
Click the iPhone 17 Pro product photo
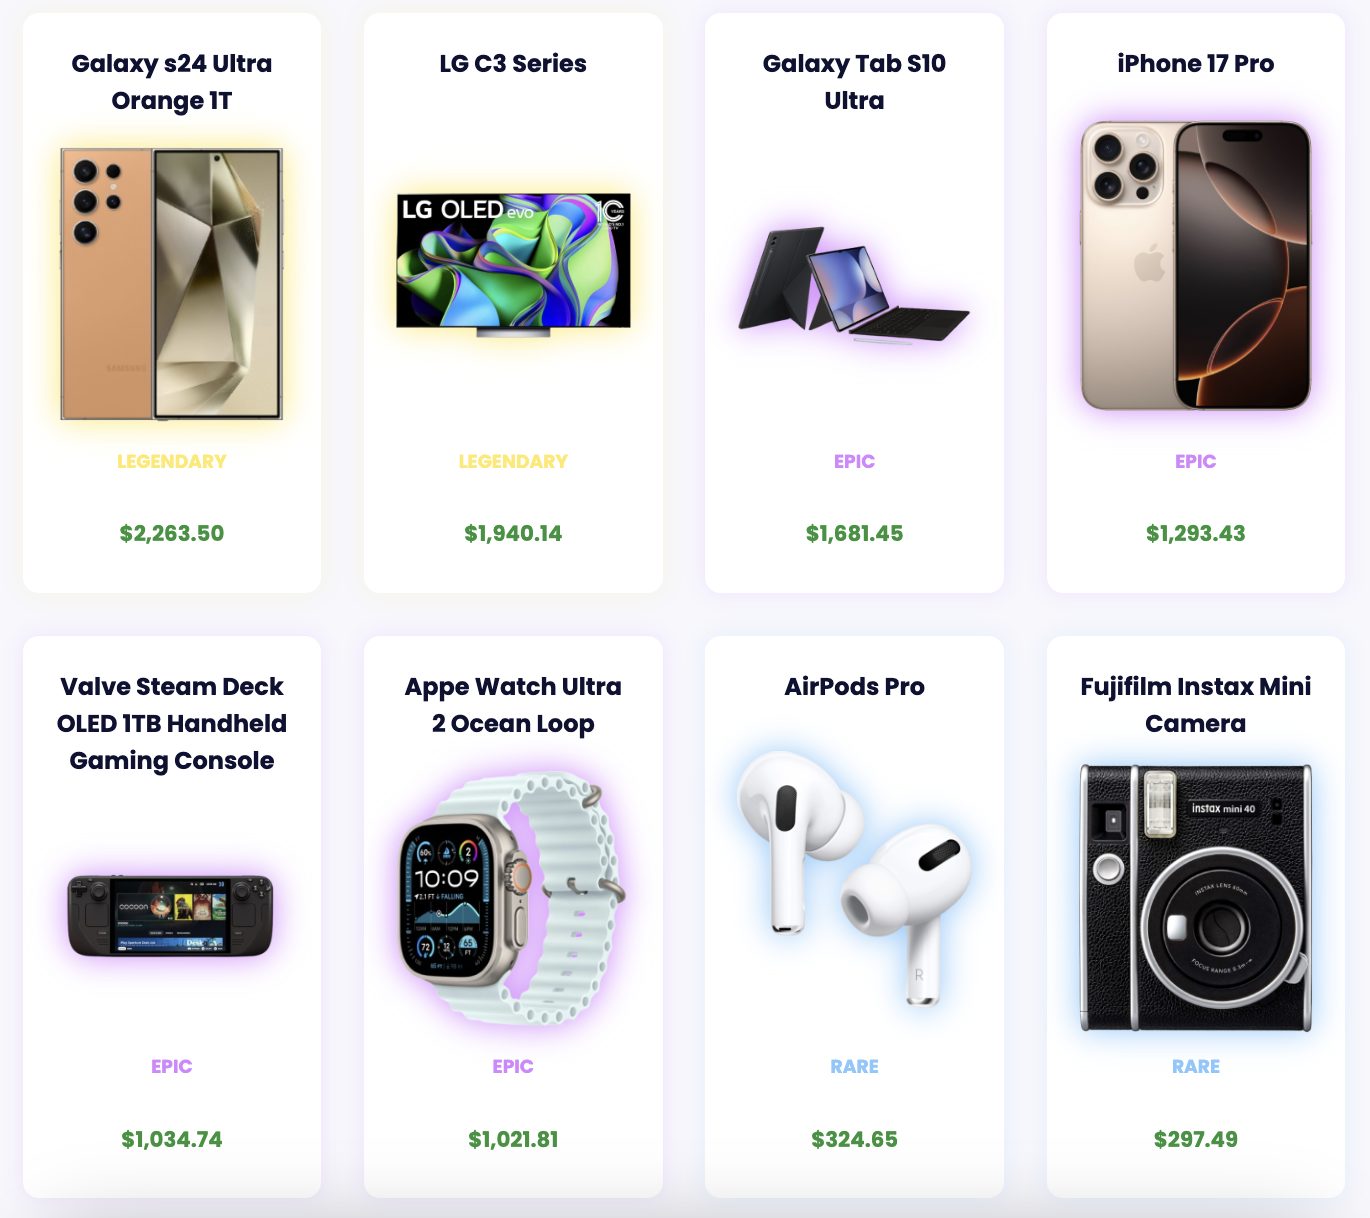coord(1195,266)
